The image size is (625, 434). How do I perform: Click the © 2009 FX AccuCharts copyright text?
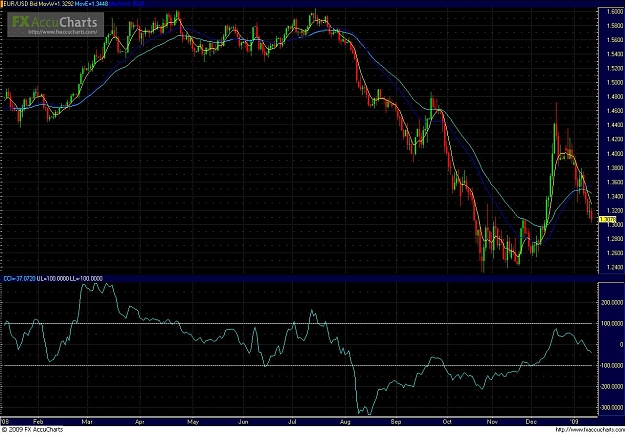pyautogui.click(x=32, y=430)
